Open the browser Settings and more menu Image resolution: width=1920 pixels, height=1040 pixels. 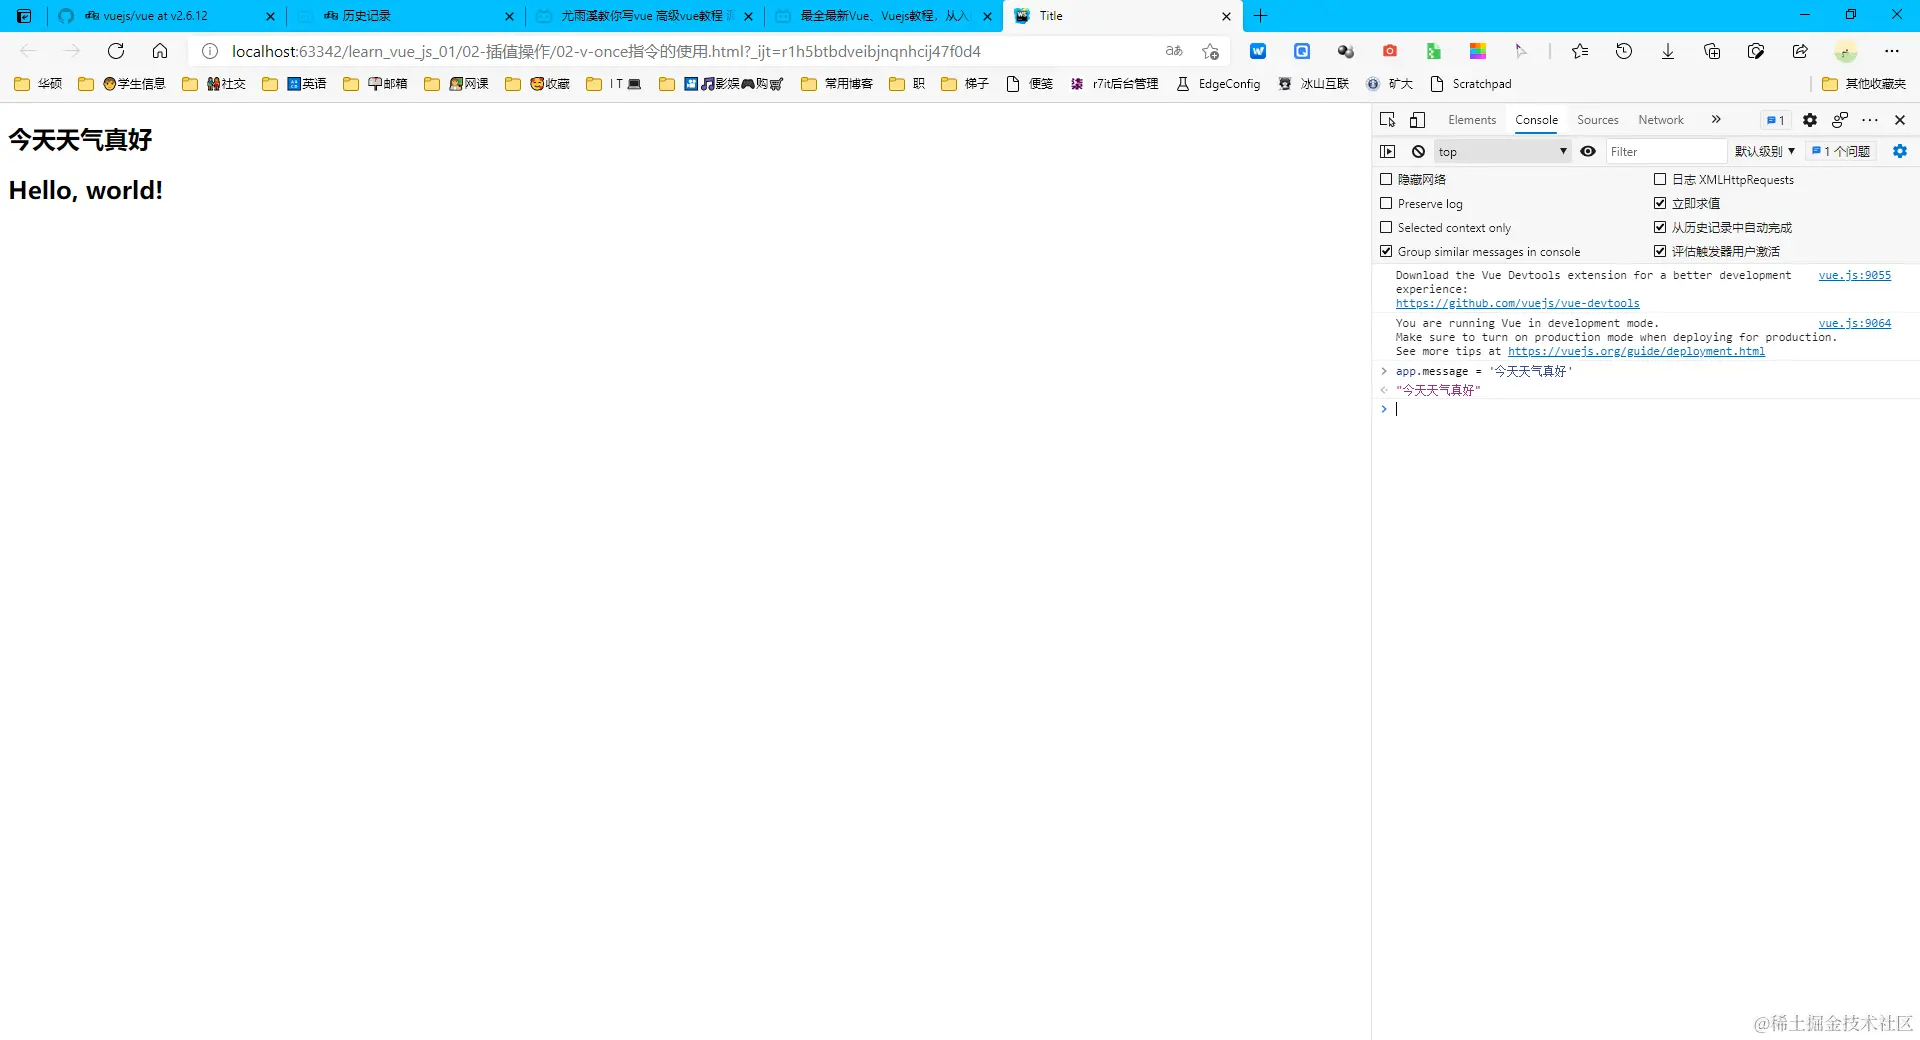pos(1892,51)
